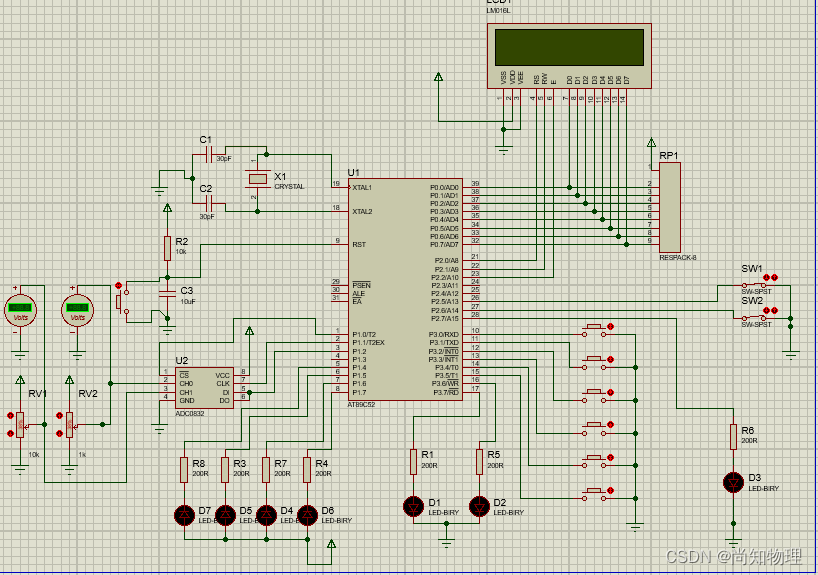Click the ADC0832 part name label
Image resolution: width=818 pixels, height=575 pixels.
click(190, 413)
